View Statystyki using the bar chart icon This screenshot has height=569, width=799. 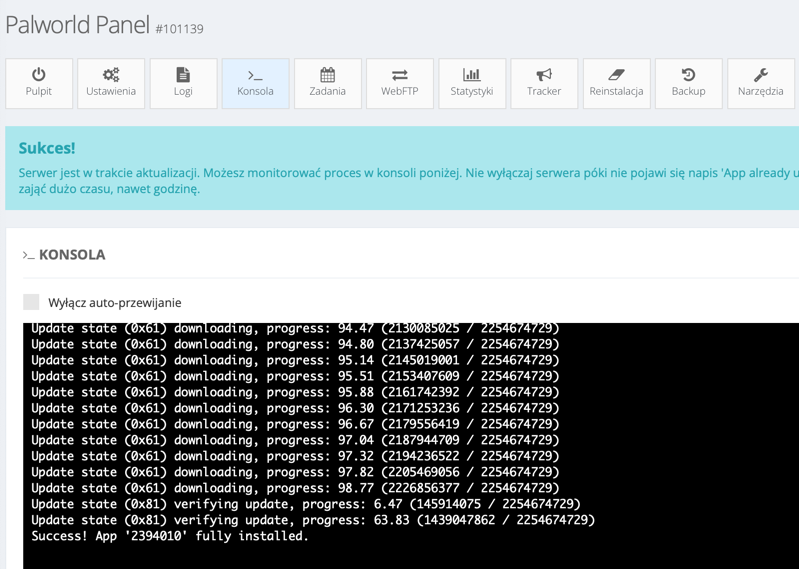pos(471,75)
